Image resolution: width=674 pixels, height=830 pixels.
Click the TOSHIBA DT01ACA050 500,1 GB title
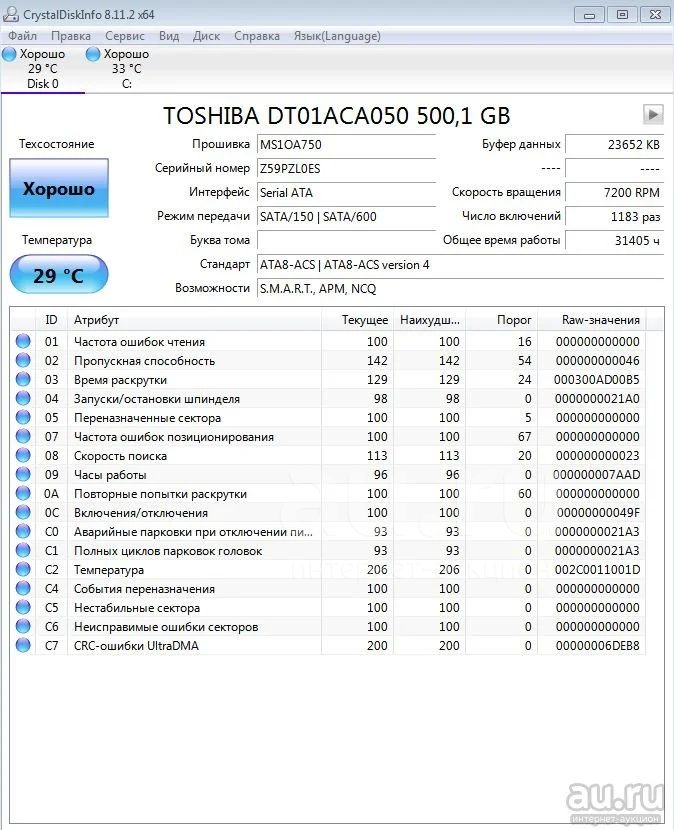click(x=336, y=115)
